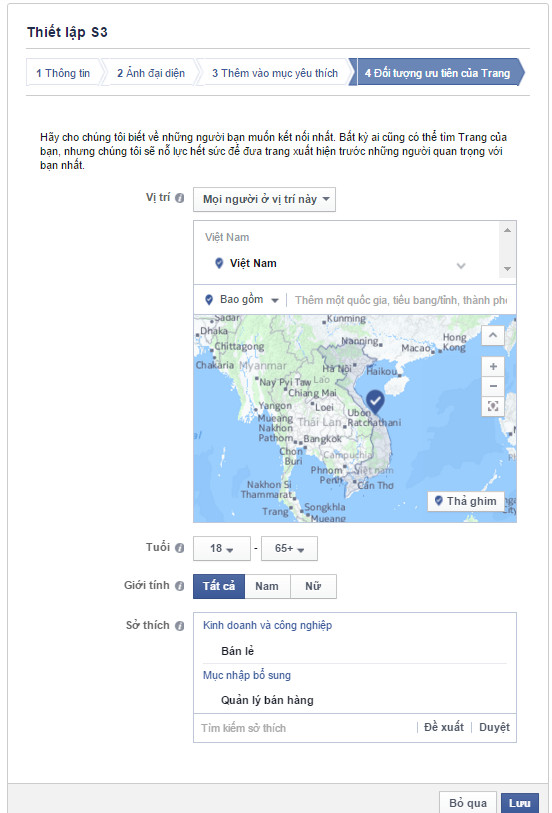Open the Mọi người ở vị trí này dropdown
This screenshot has width=552, height=813.
[x=264, y=200]
